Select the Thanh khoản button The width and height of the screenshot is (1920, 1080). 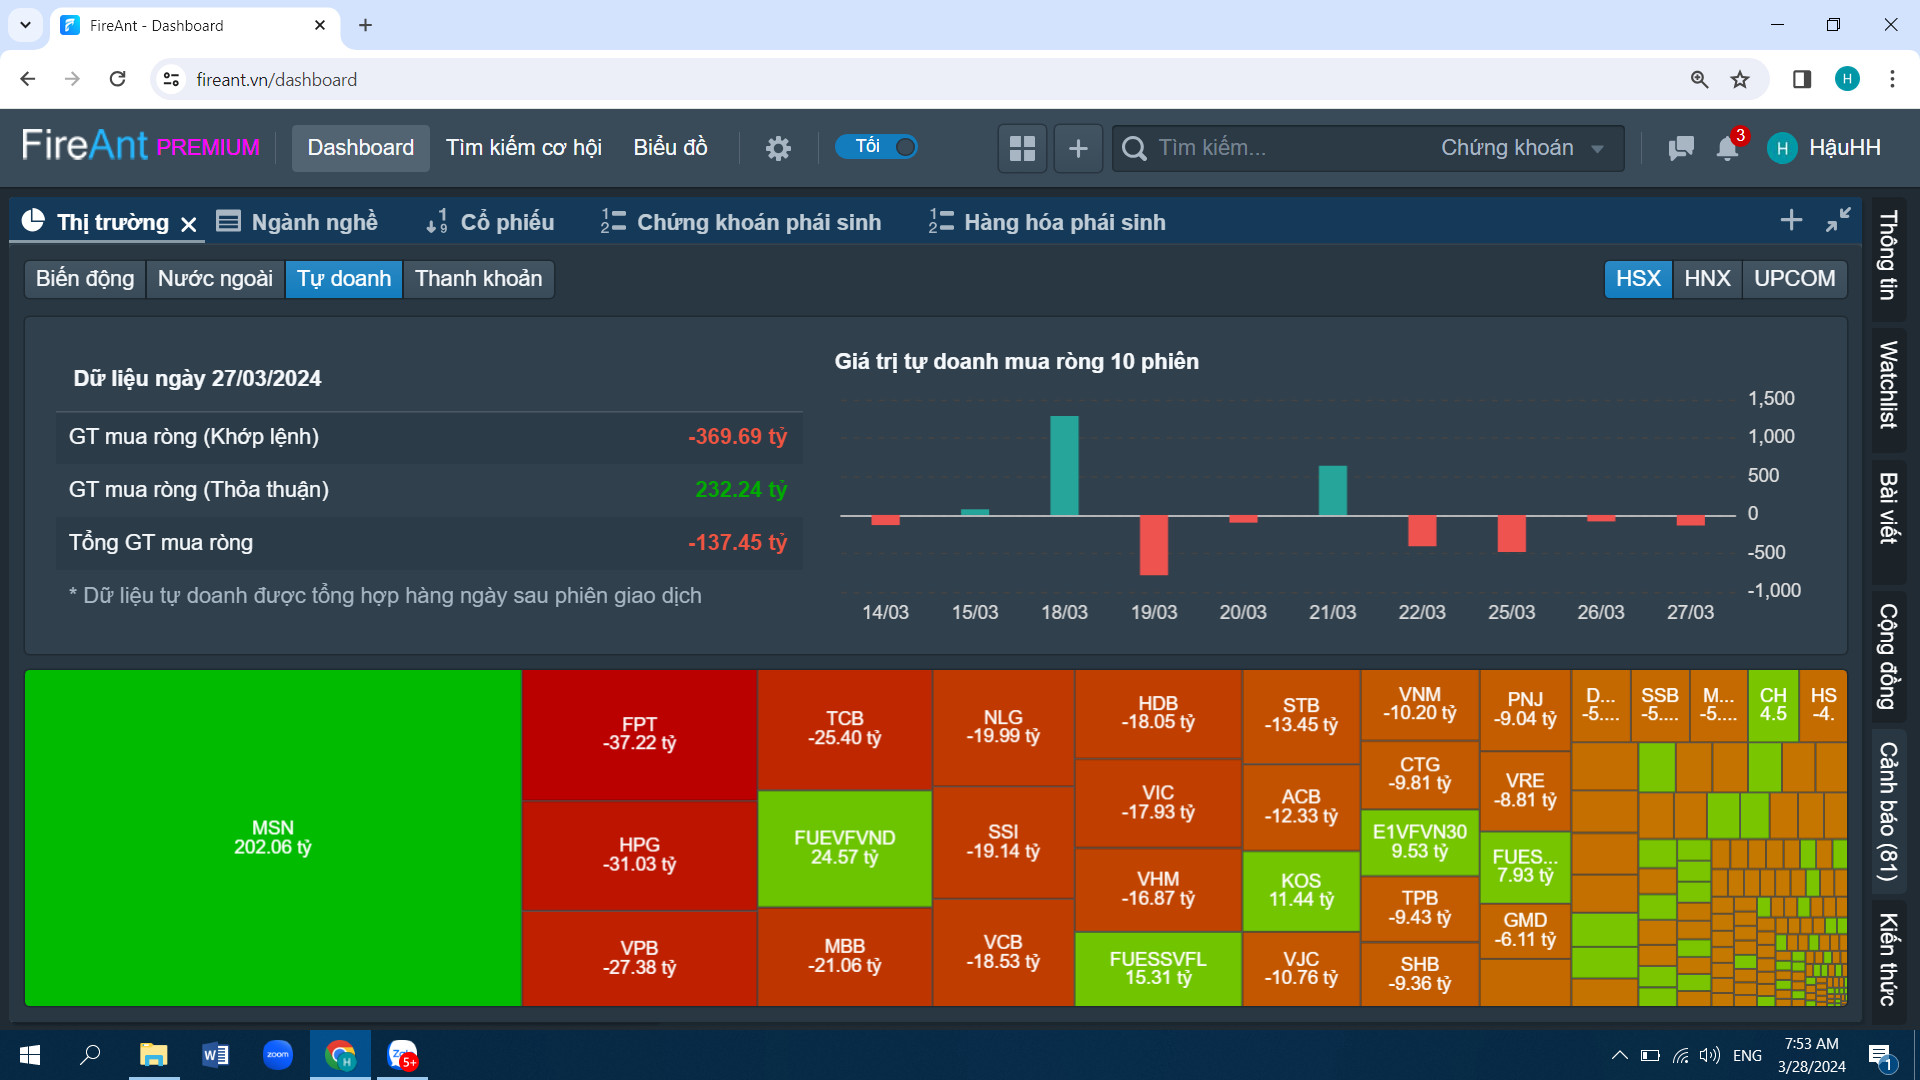tap(478, 279)
